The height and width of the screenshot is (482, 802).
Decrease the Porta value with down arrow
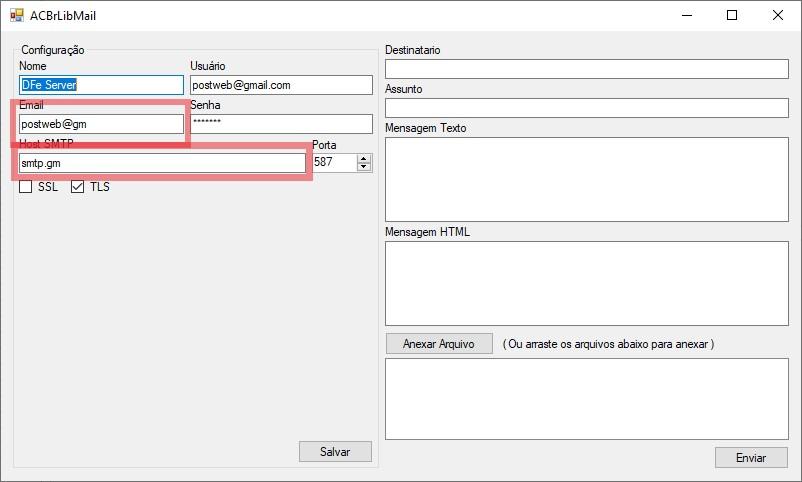tap(364, 167)
